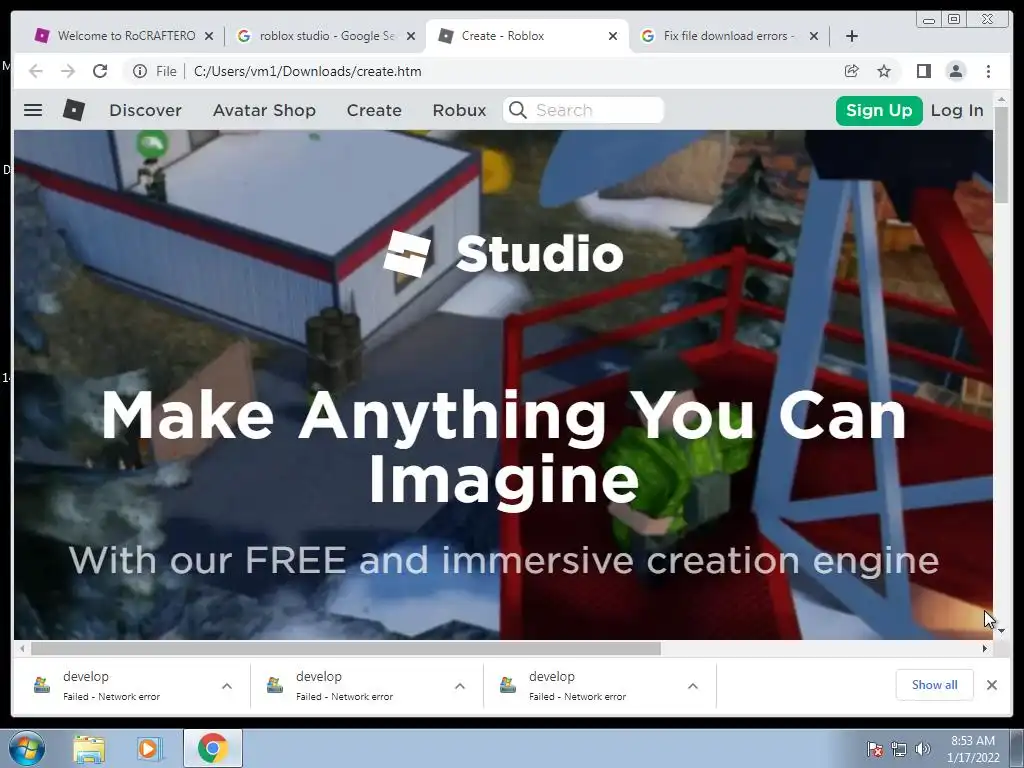This screenshot has width=1024, height=768.
Task: Click the Studio logo in the hero banner
Action: click(504, 253)
